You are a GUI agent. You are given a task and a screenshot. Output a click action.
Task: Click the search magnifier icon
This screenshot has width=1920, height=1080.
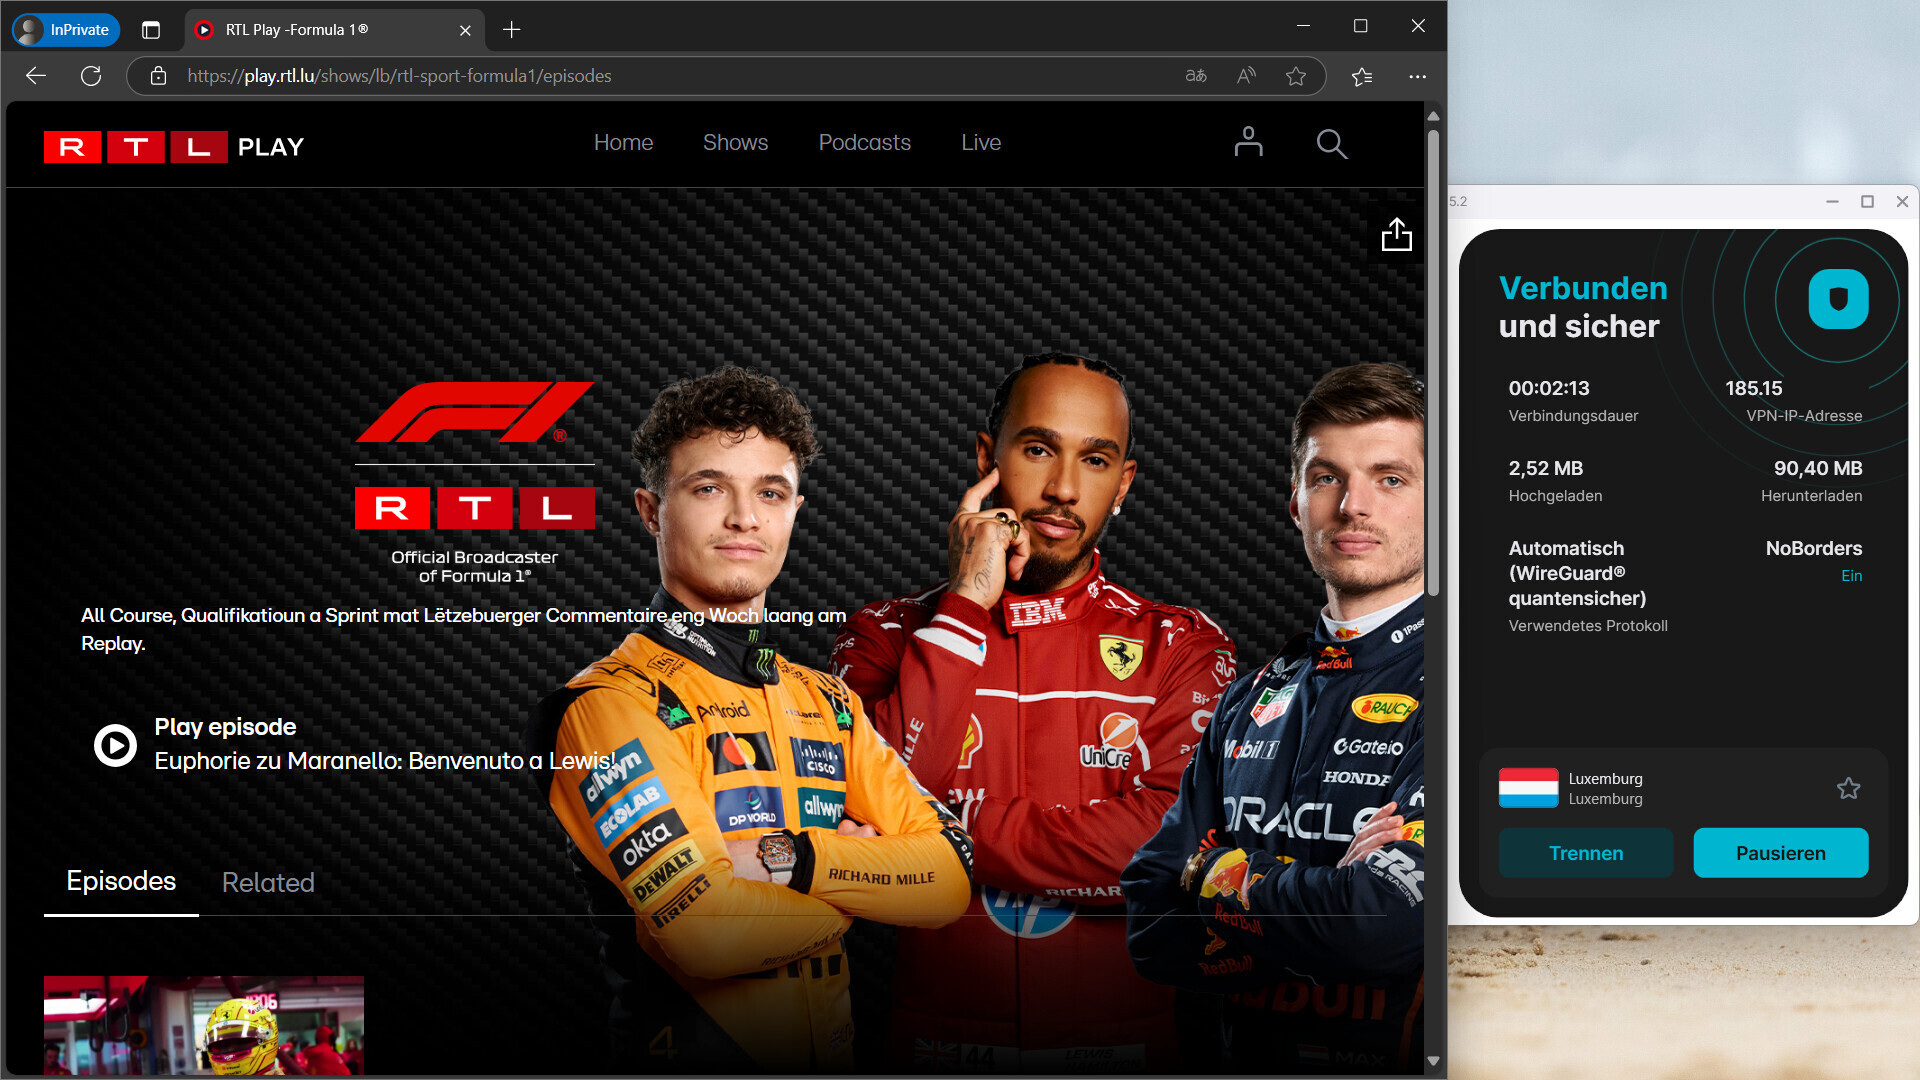1331,144
